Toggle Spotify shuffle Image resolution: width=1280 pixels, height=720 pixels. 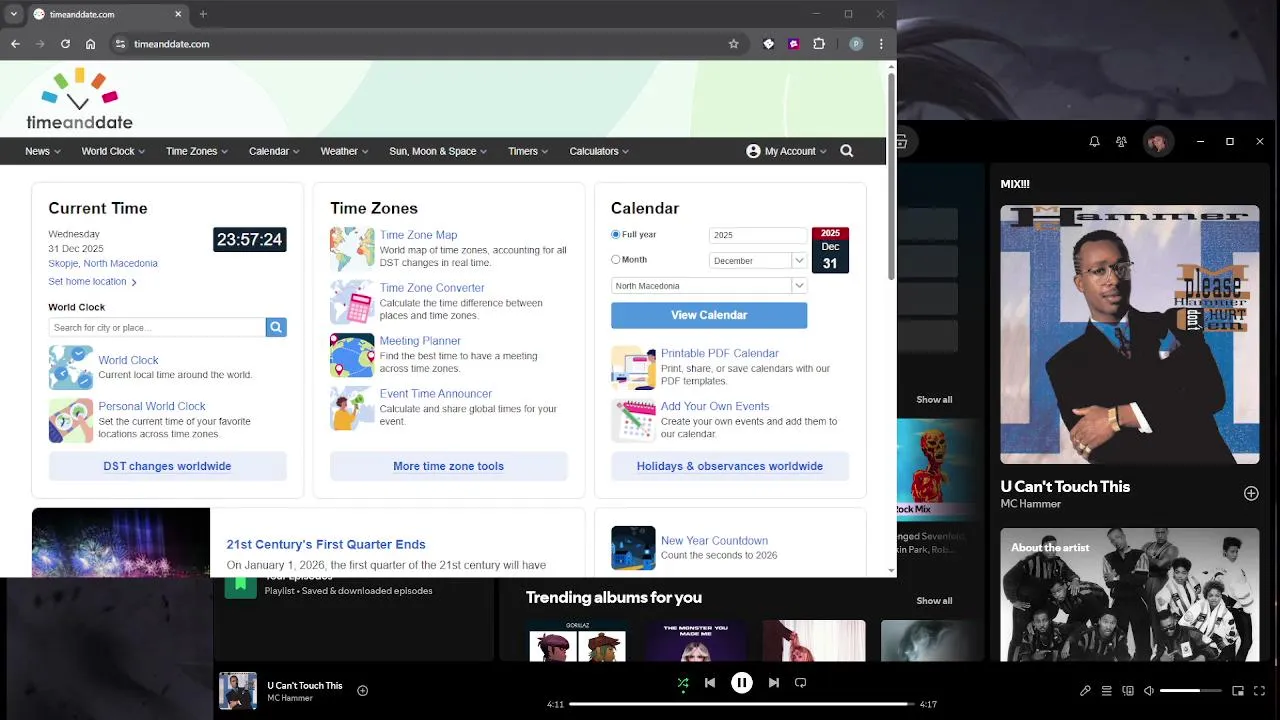[683, 683]
